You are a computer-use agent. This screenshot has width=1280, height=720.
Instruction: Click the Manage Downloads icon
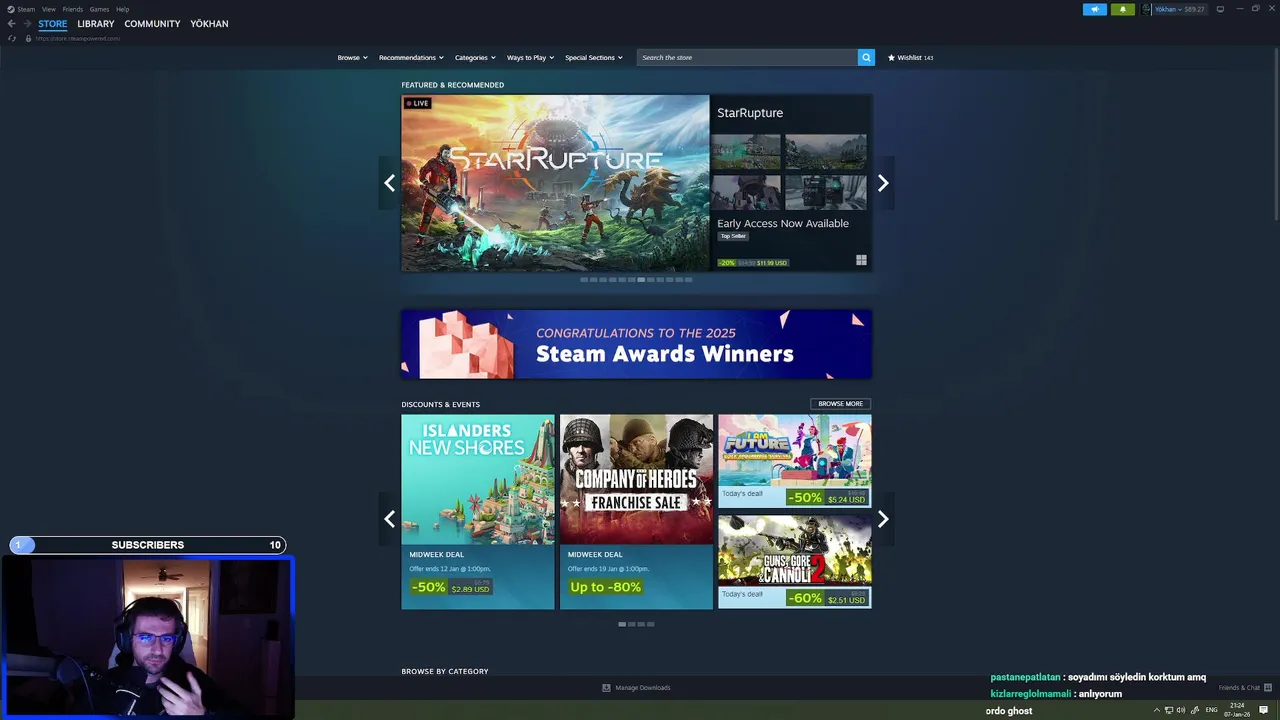606,688
